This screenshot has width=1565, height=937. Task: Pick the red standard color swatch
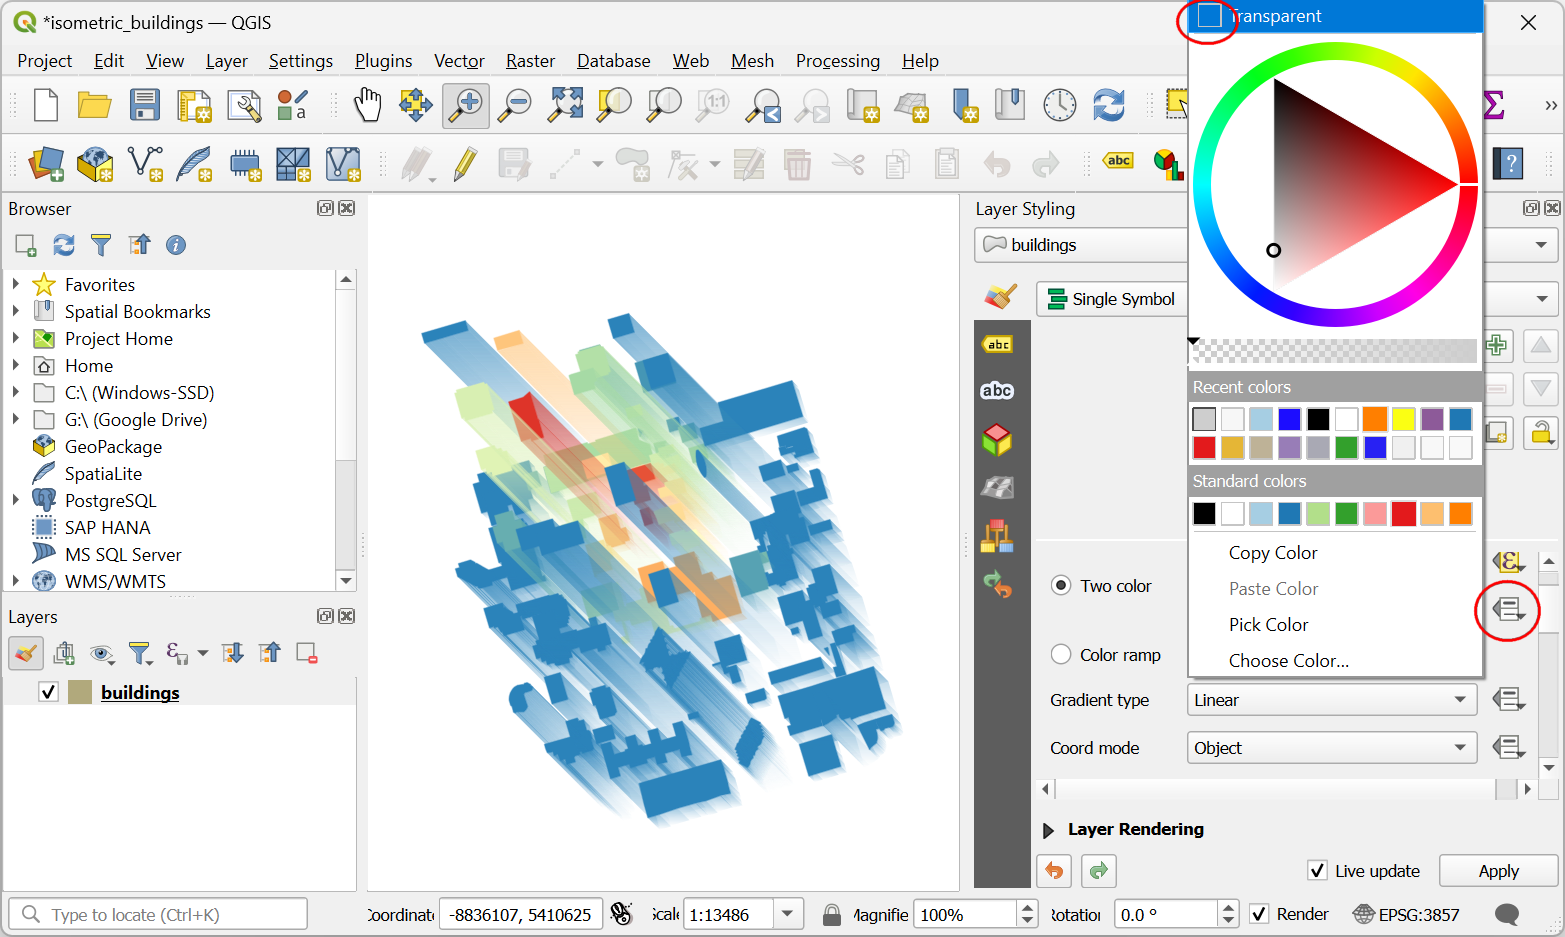pyautogui.click(x=1403, y=514)
